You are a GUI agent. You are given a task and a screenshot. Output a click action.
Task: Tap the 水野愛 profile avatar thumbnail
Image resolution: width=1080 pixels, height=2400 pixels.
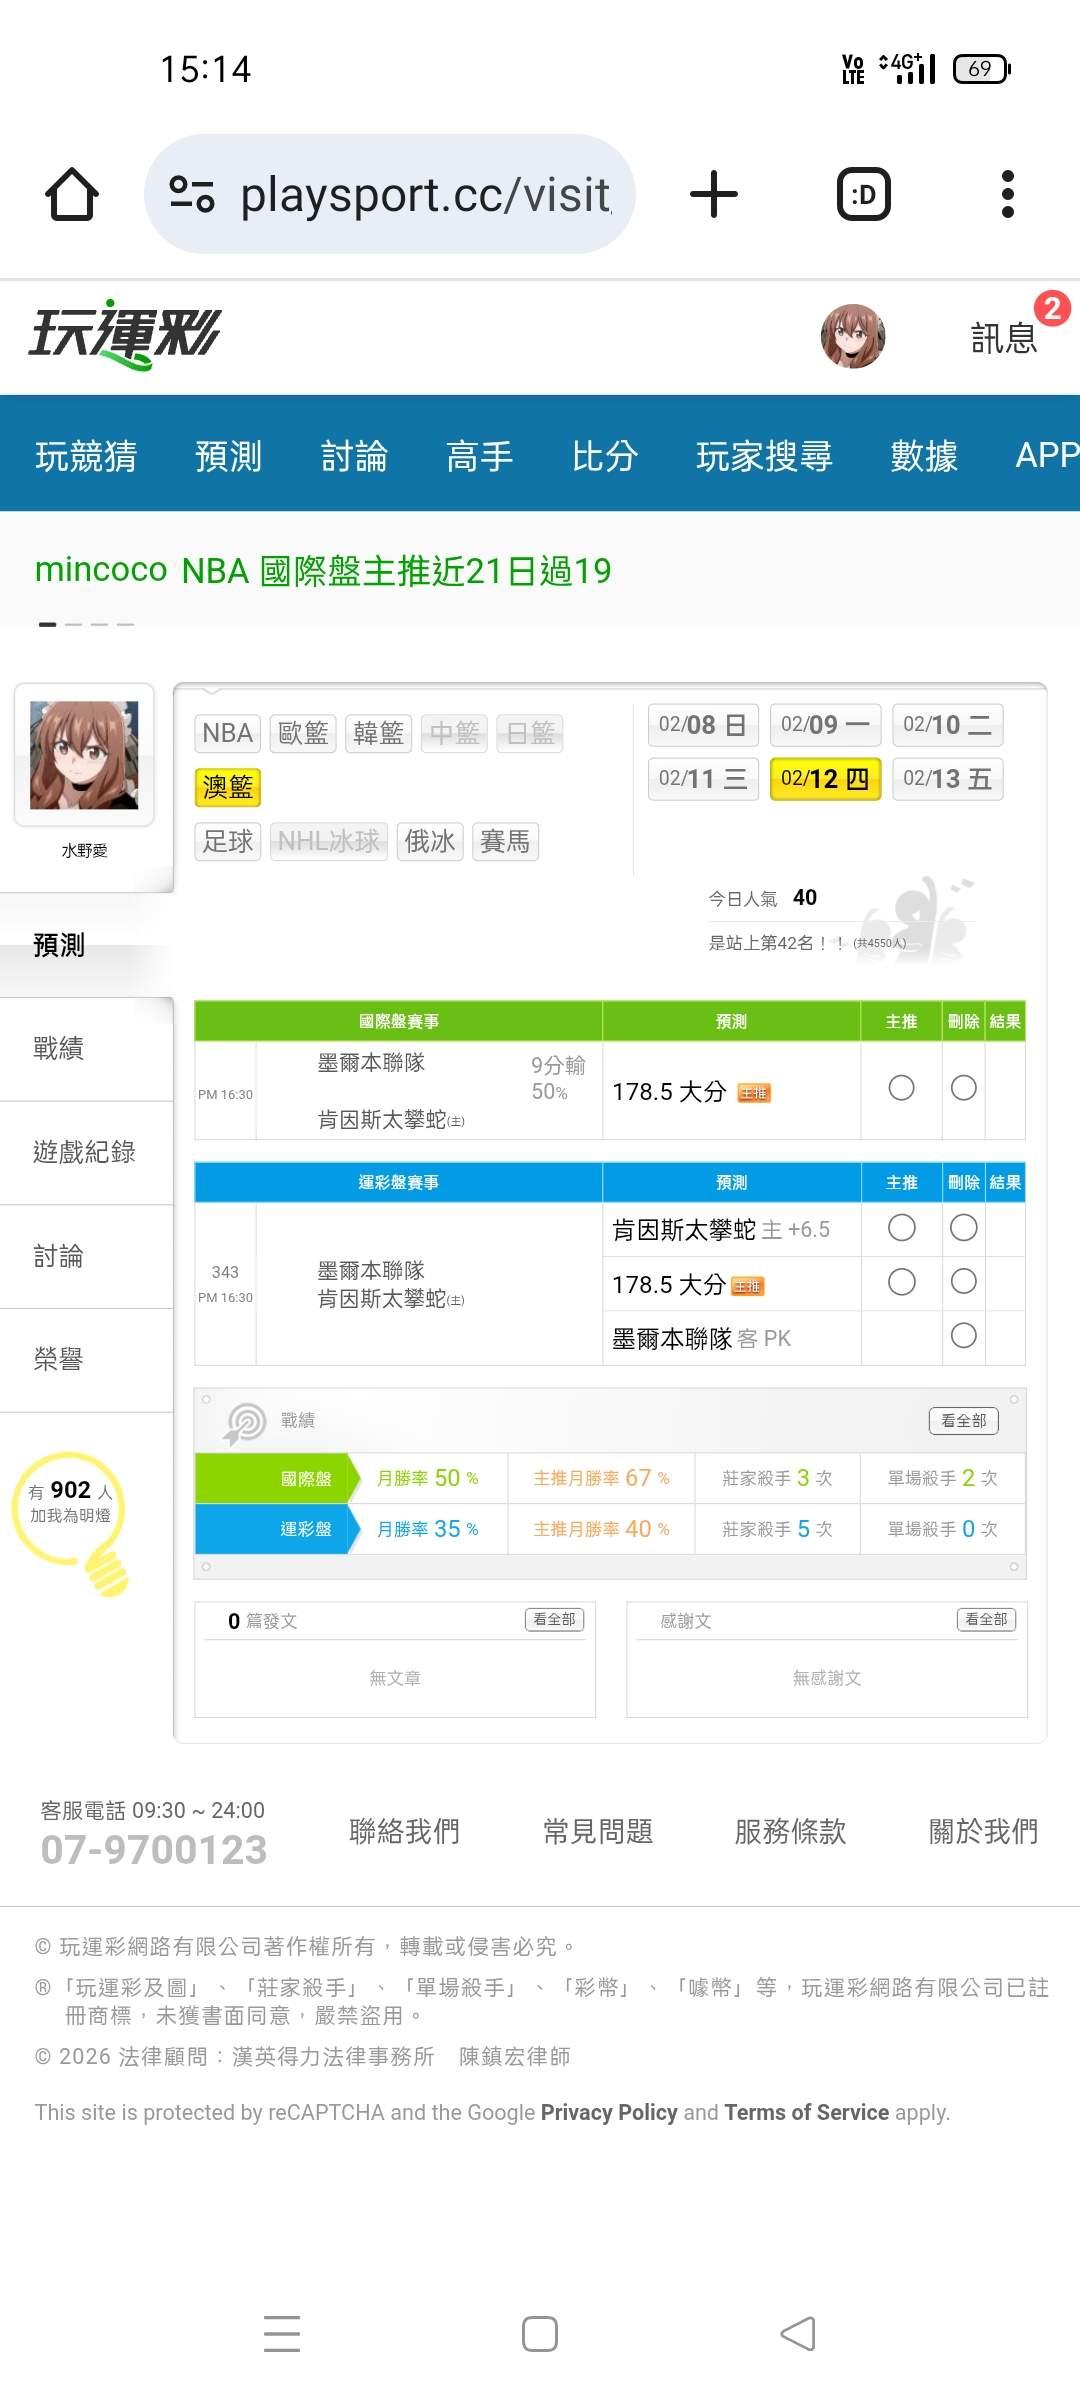(84, 755)
